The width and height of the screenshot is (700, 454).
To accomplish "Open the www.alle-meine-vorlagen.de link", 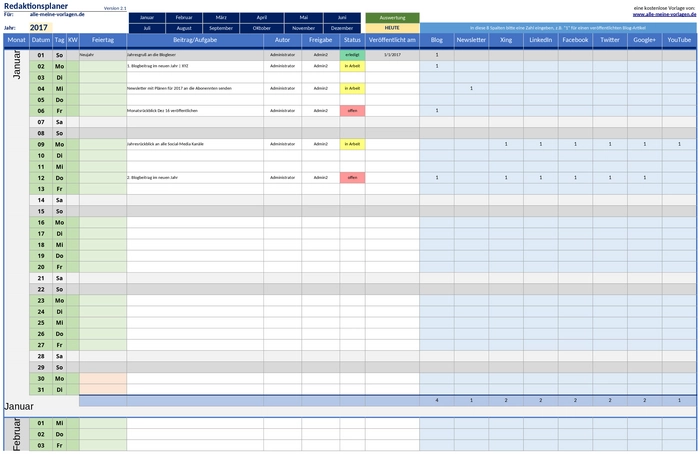I will click(664, 14).
